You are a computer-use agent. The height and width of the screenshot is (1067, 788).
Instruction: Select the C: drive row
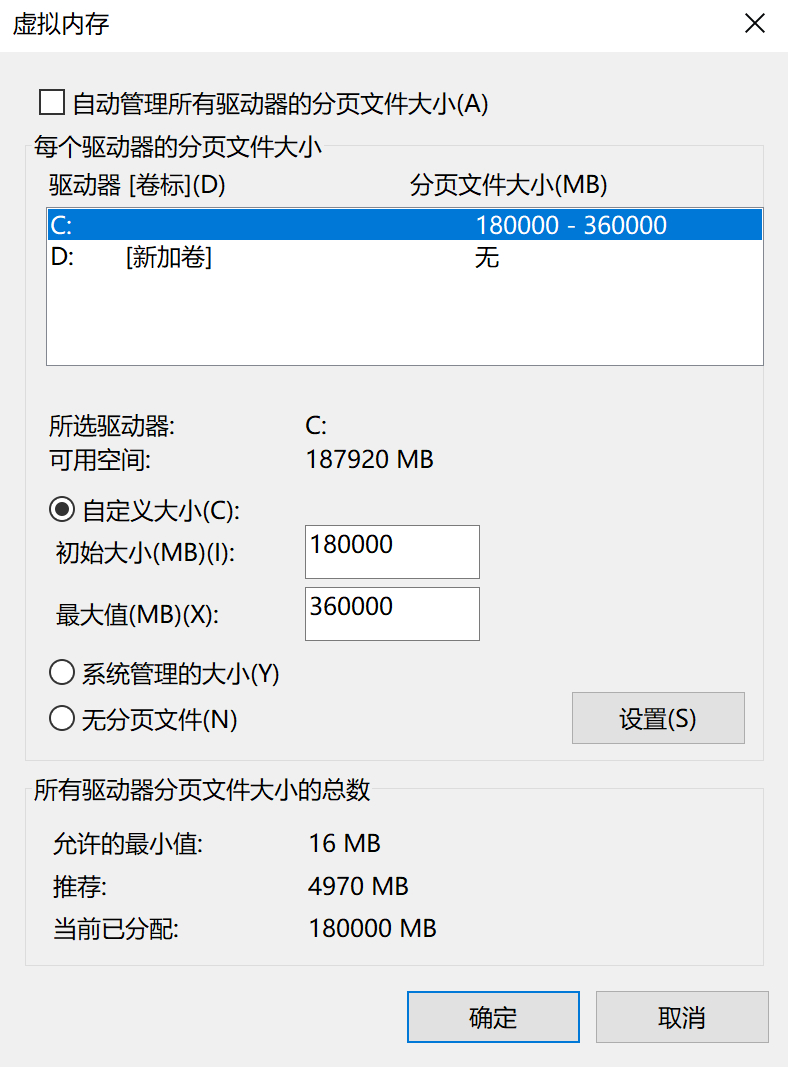404,225
